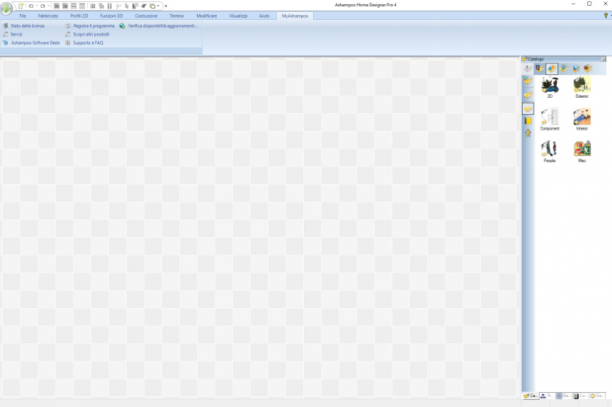Click the highlighted yellow folder sidebar icon
The image size is (612, 407).
[528, 108]
